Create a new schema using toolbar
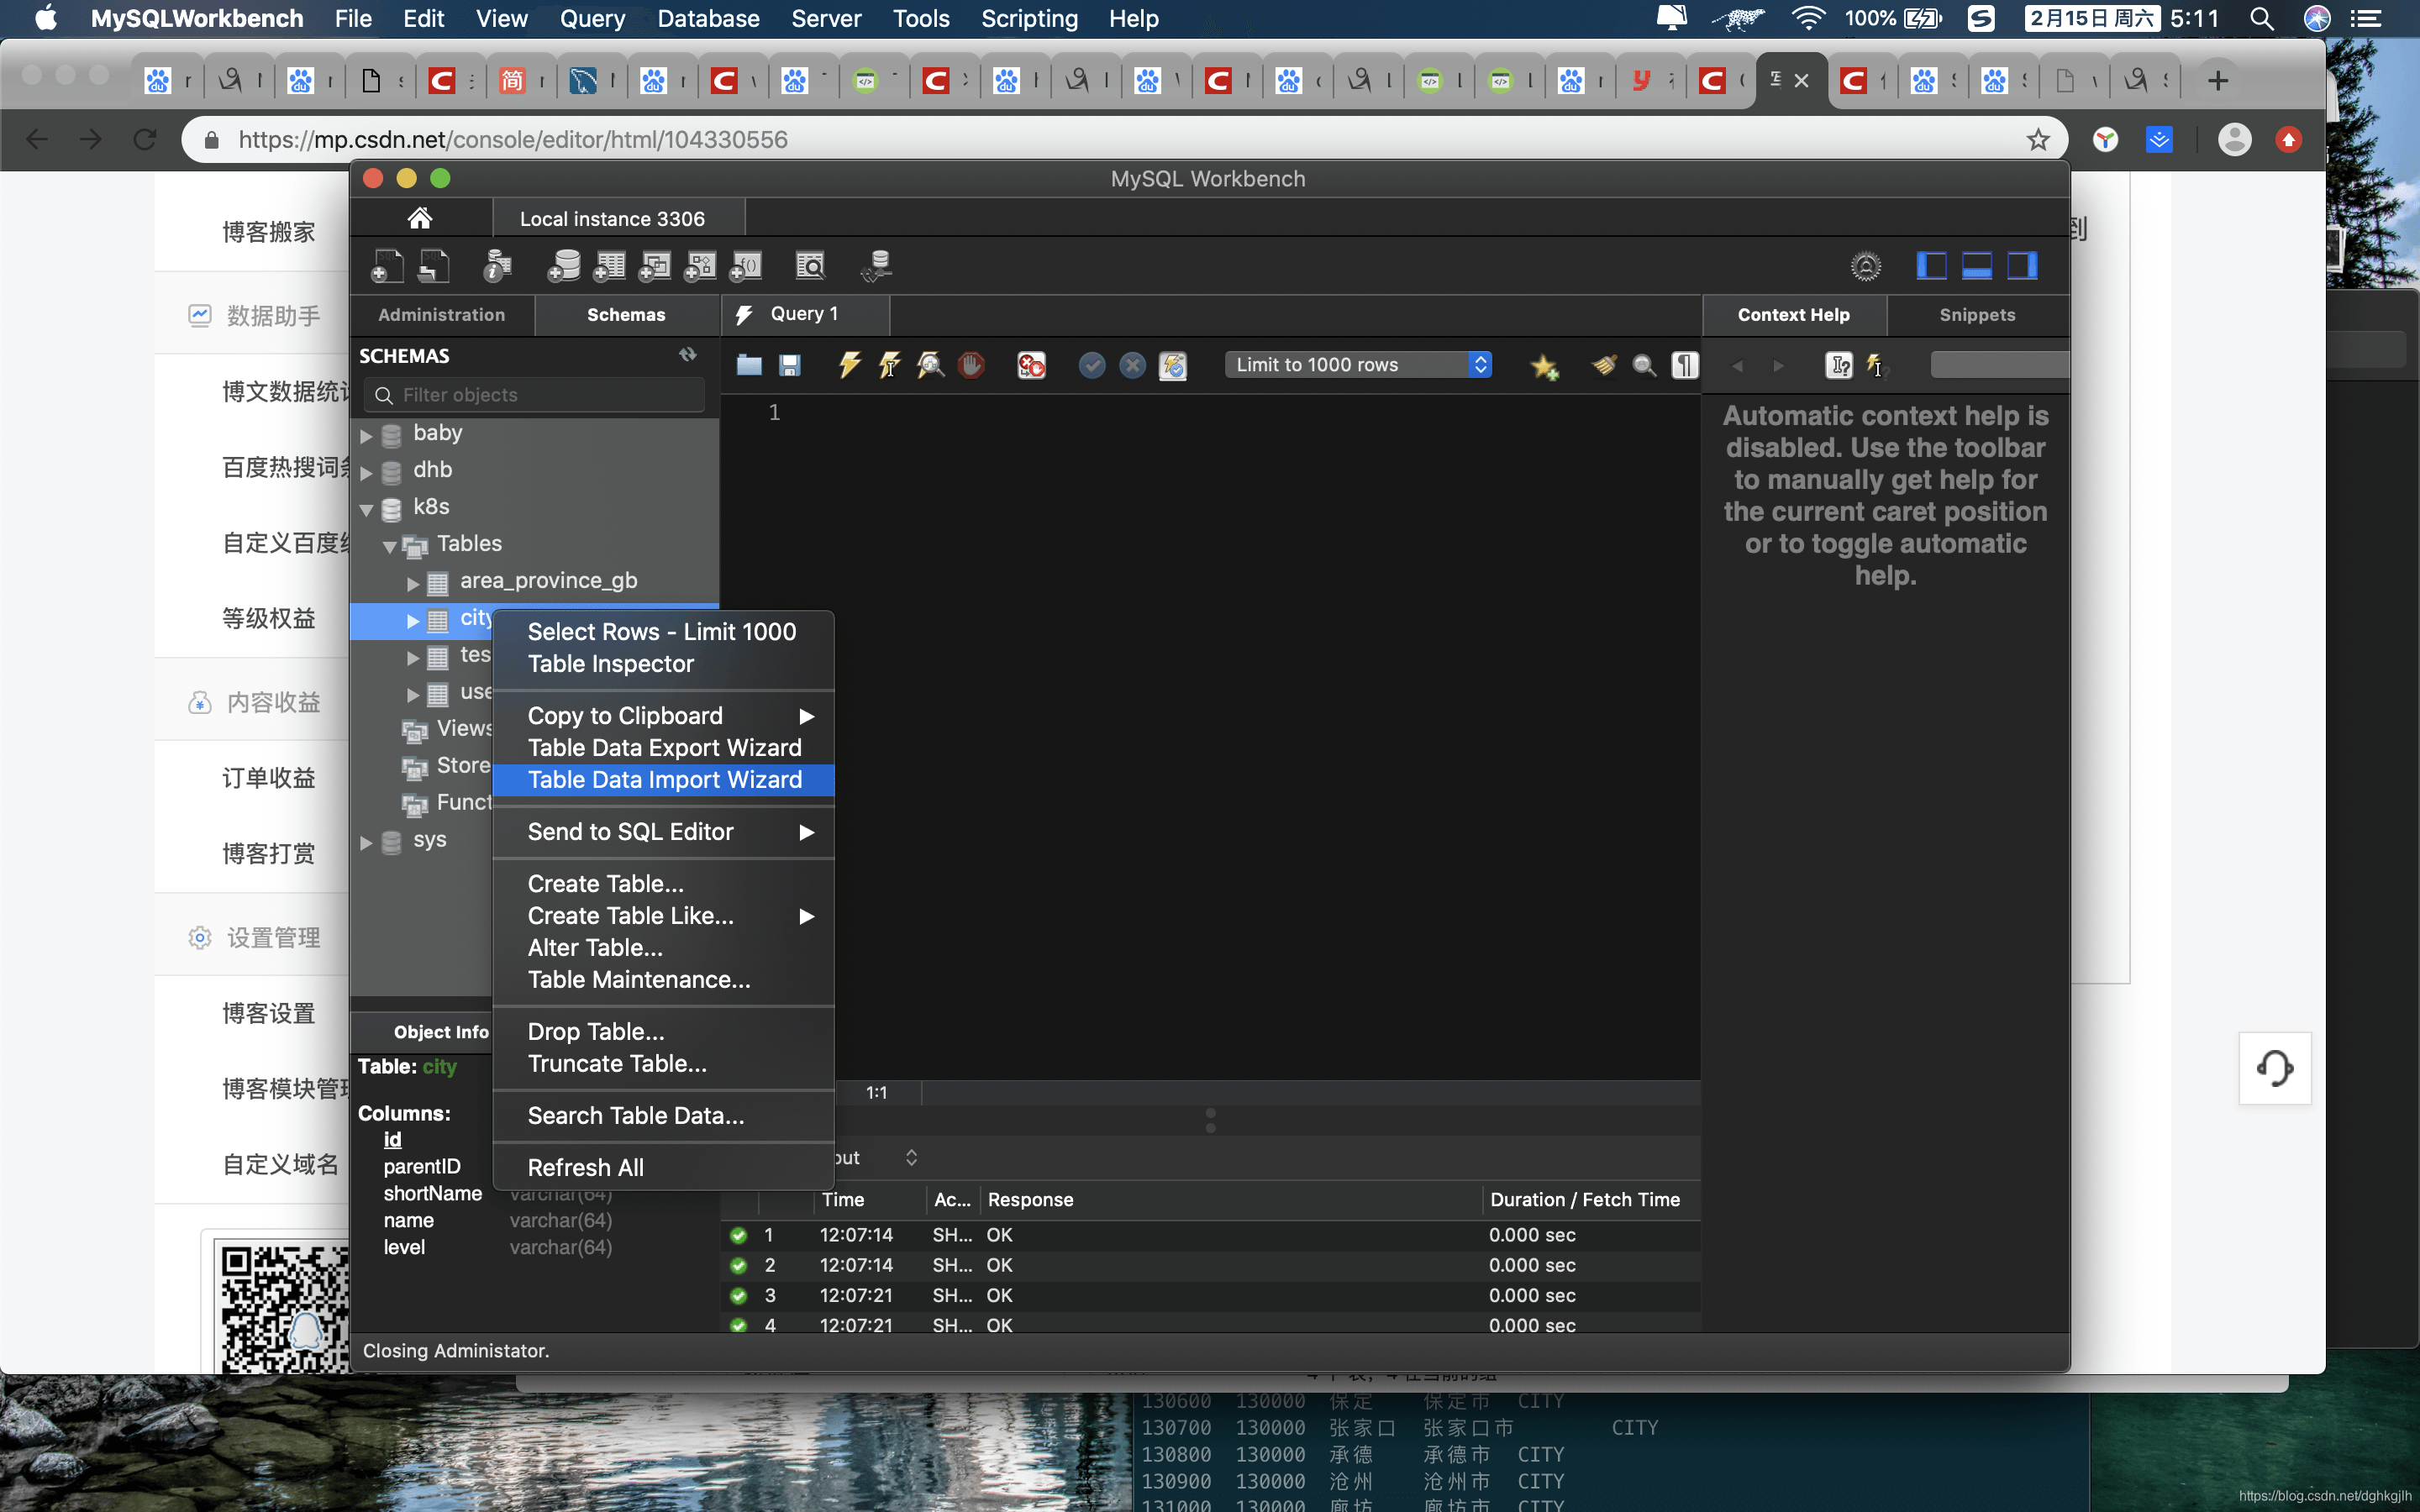This screenshot has height=1512, width=2420. tap(564, 266)
